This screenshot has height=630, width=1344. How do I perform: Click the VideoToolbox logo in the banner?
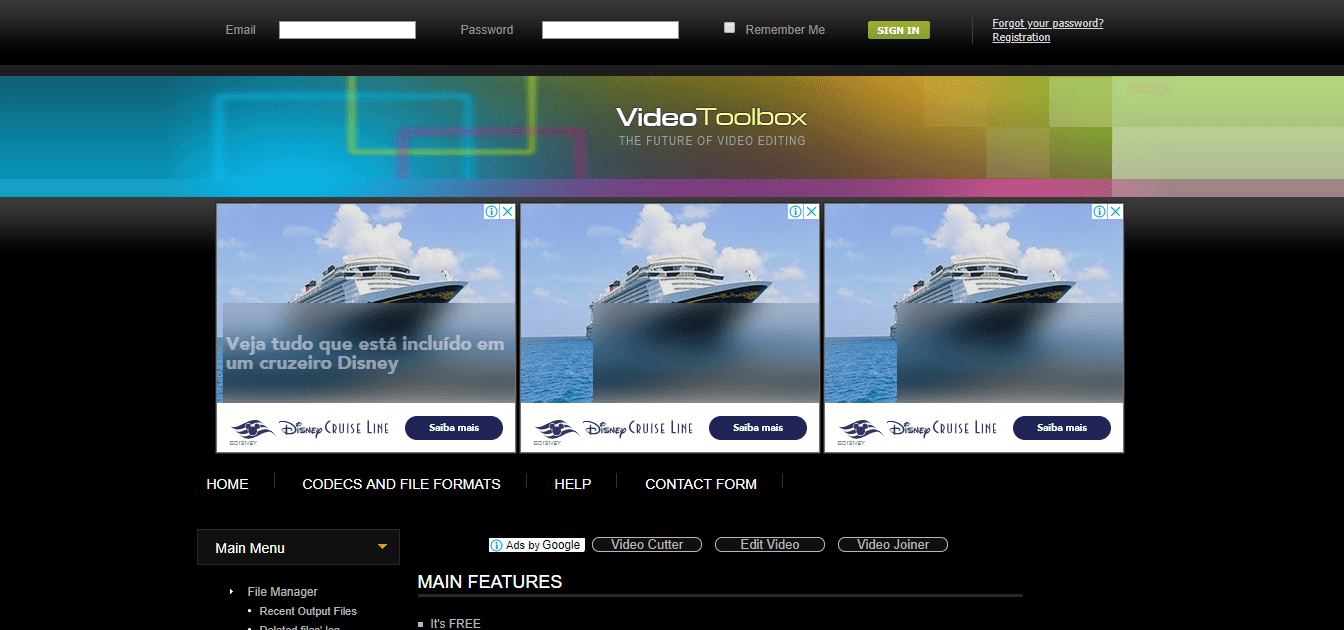coord(711,117)
